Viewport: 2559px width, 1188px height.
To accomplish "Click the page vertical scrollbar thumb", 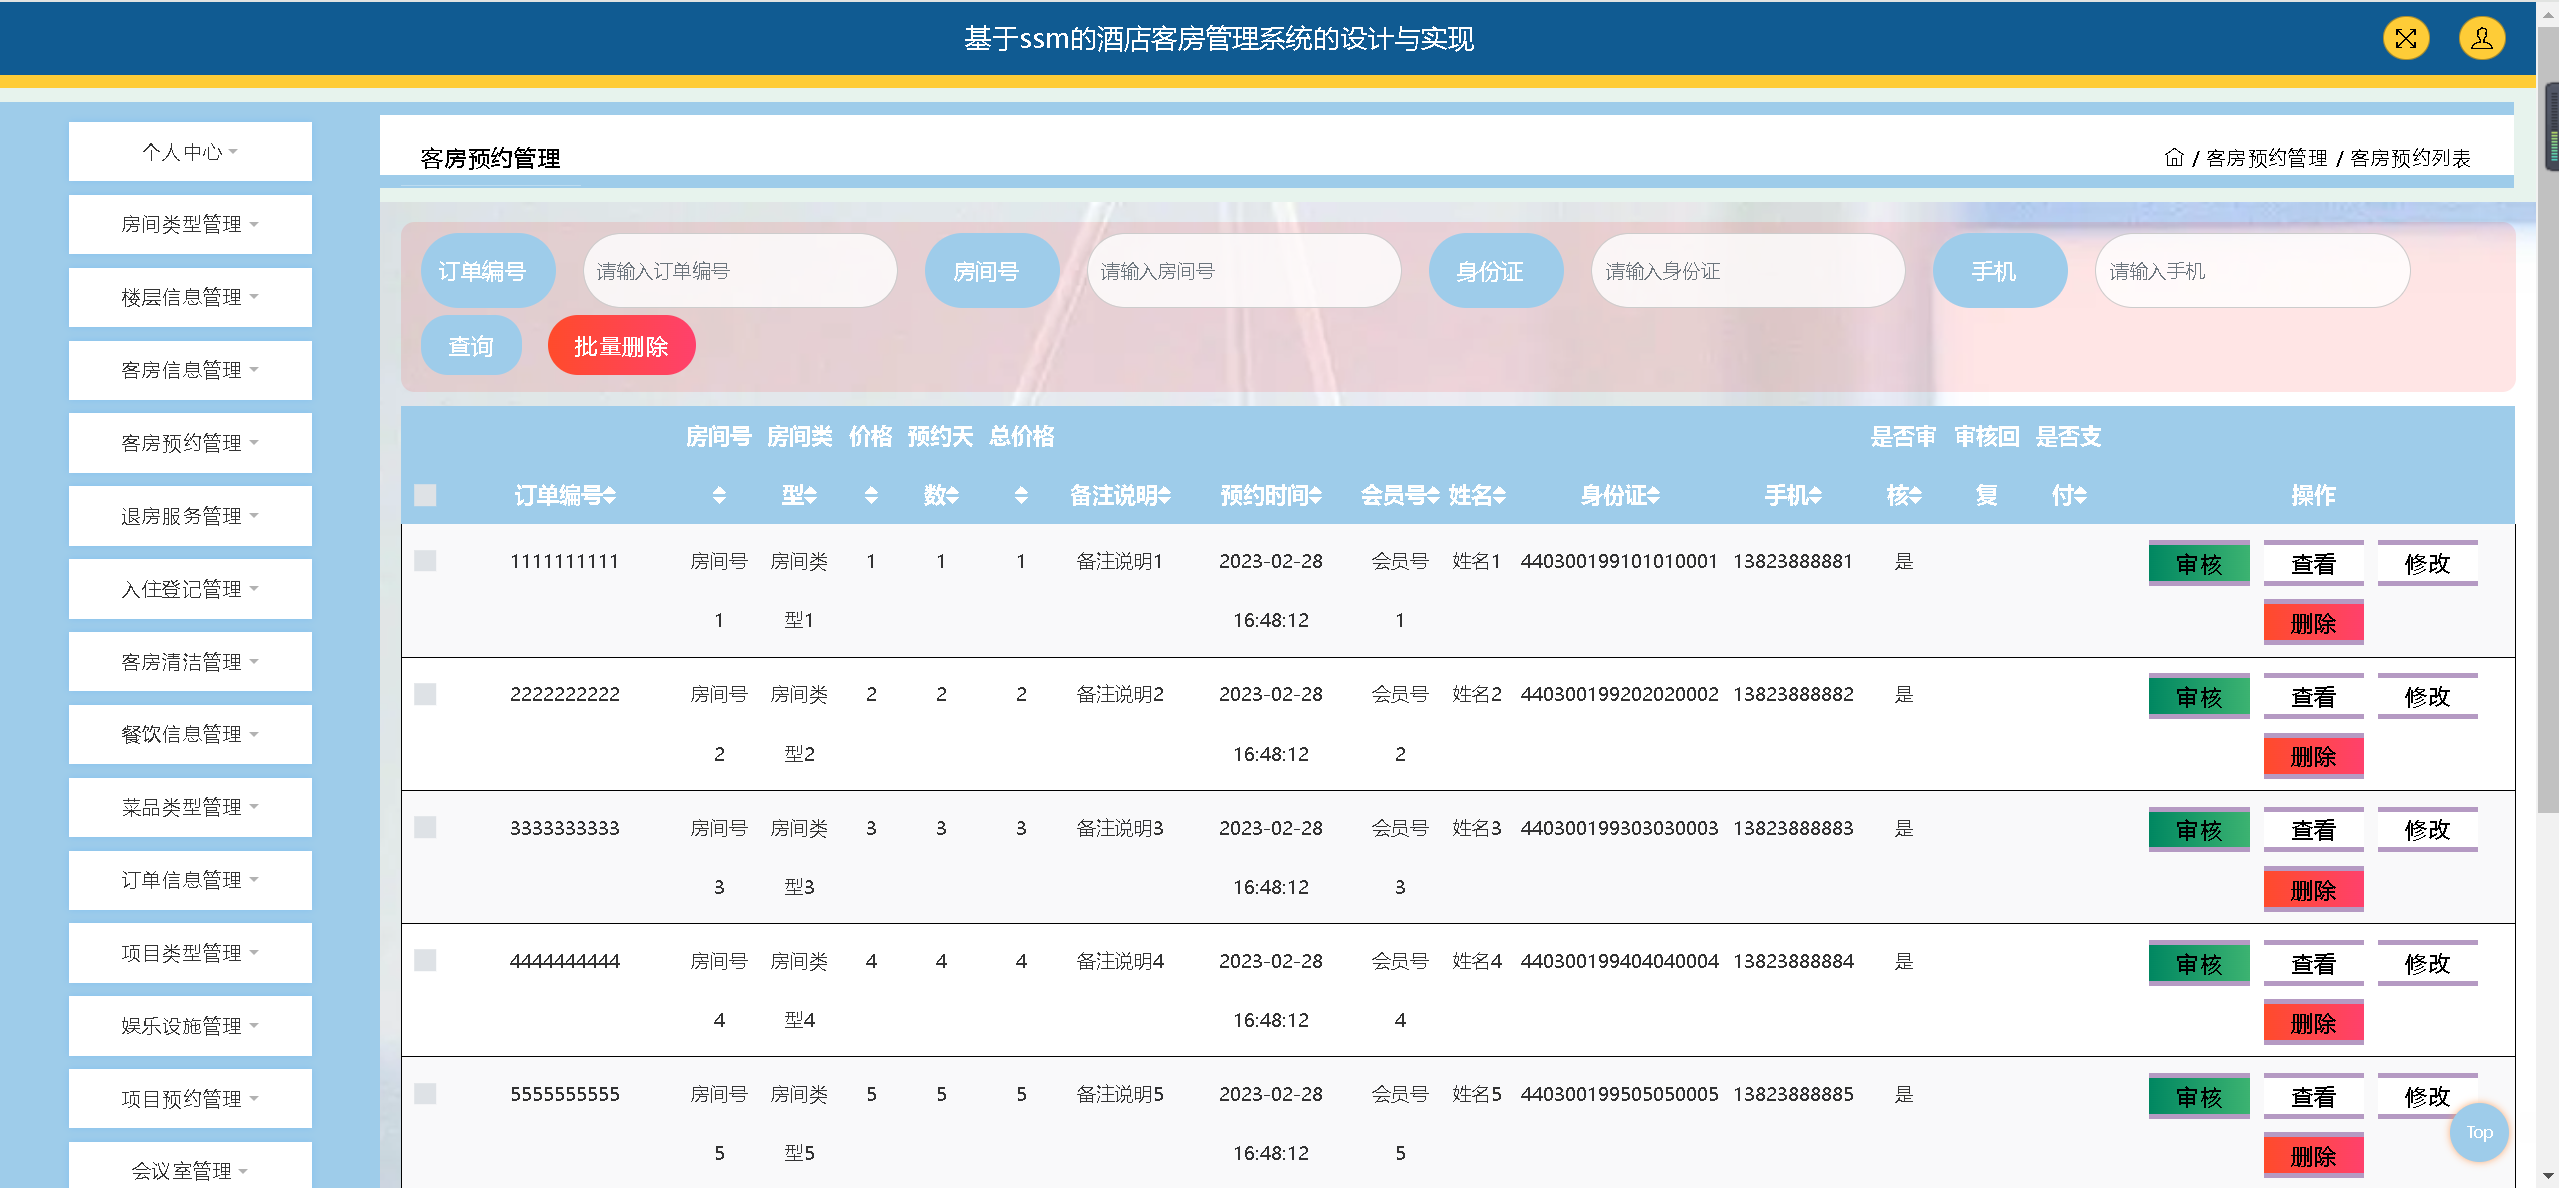I will point(2547,450).
